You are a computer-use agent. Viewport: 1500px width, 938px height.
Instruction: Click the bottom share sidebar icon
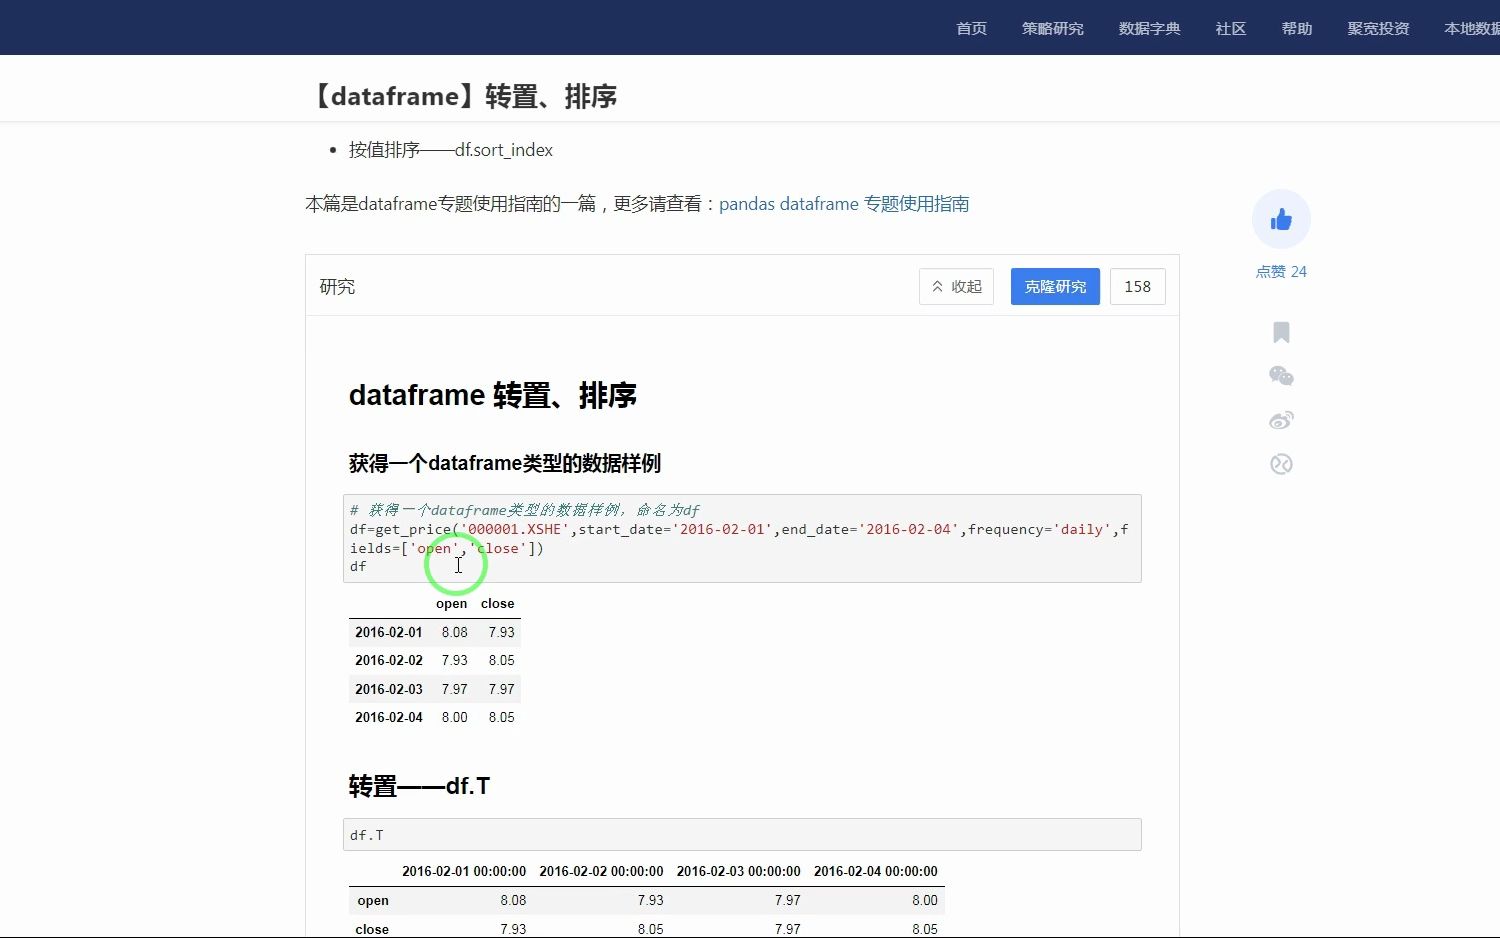(1281, 464)
